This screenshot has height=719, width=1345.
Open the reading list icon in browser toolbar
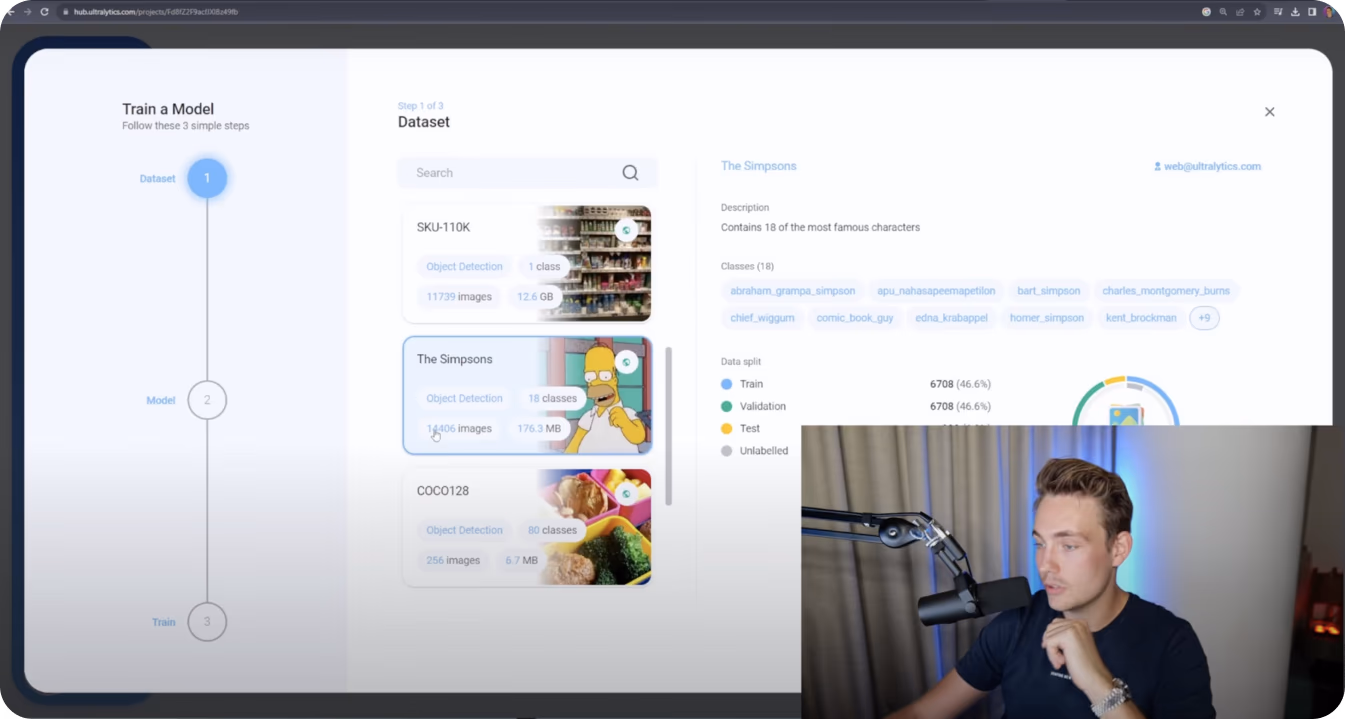coord(1278,12)
